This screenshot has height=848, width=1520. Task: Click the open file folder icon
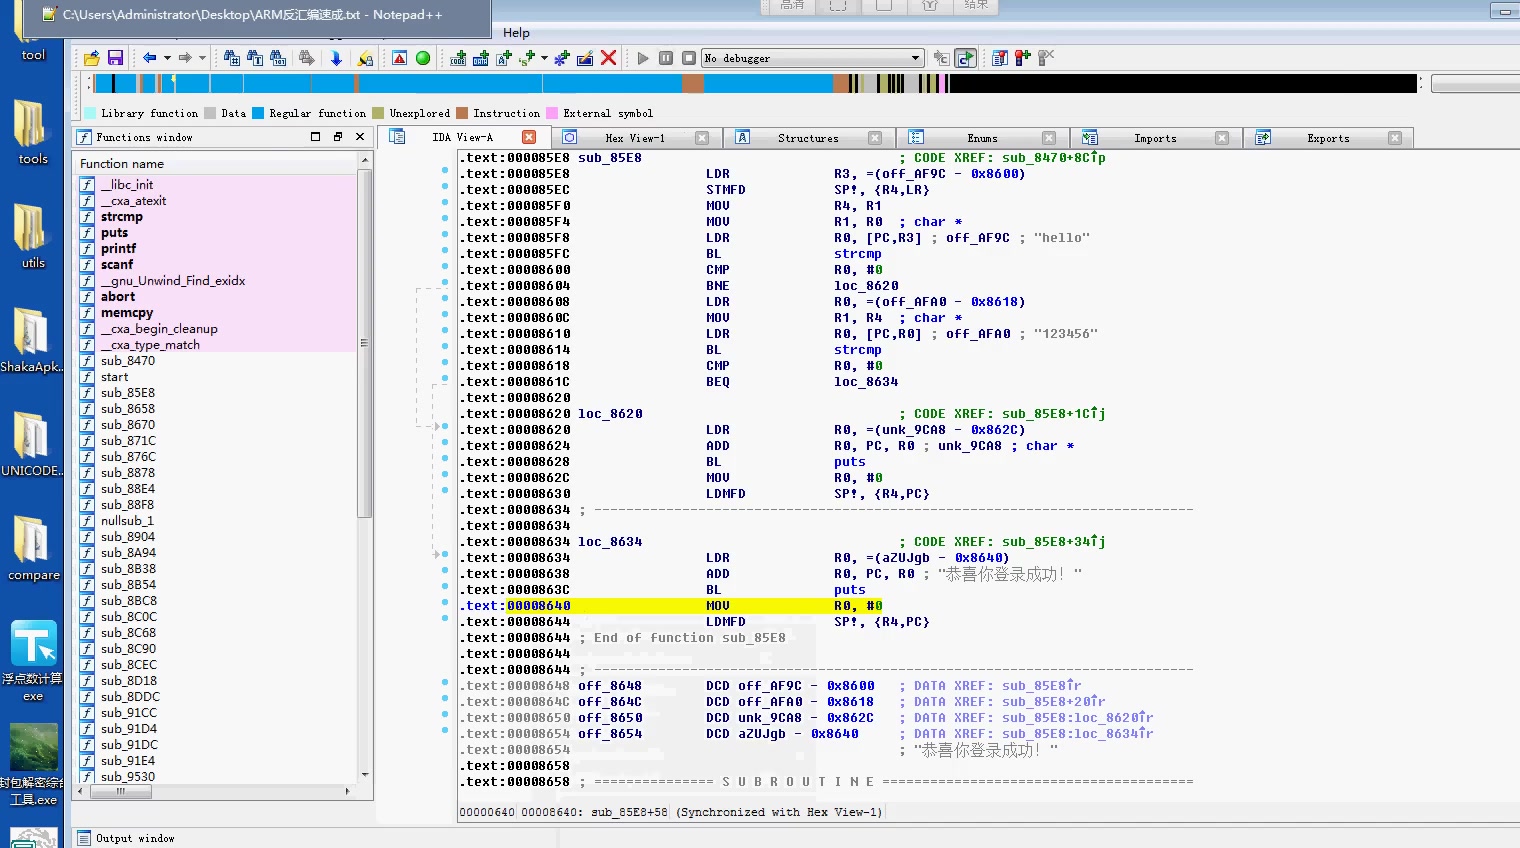[x=92, y=59]
